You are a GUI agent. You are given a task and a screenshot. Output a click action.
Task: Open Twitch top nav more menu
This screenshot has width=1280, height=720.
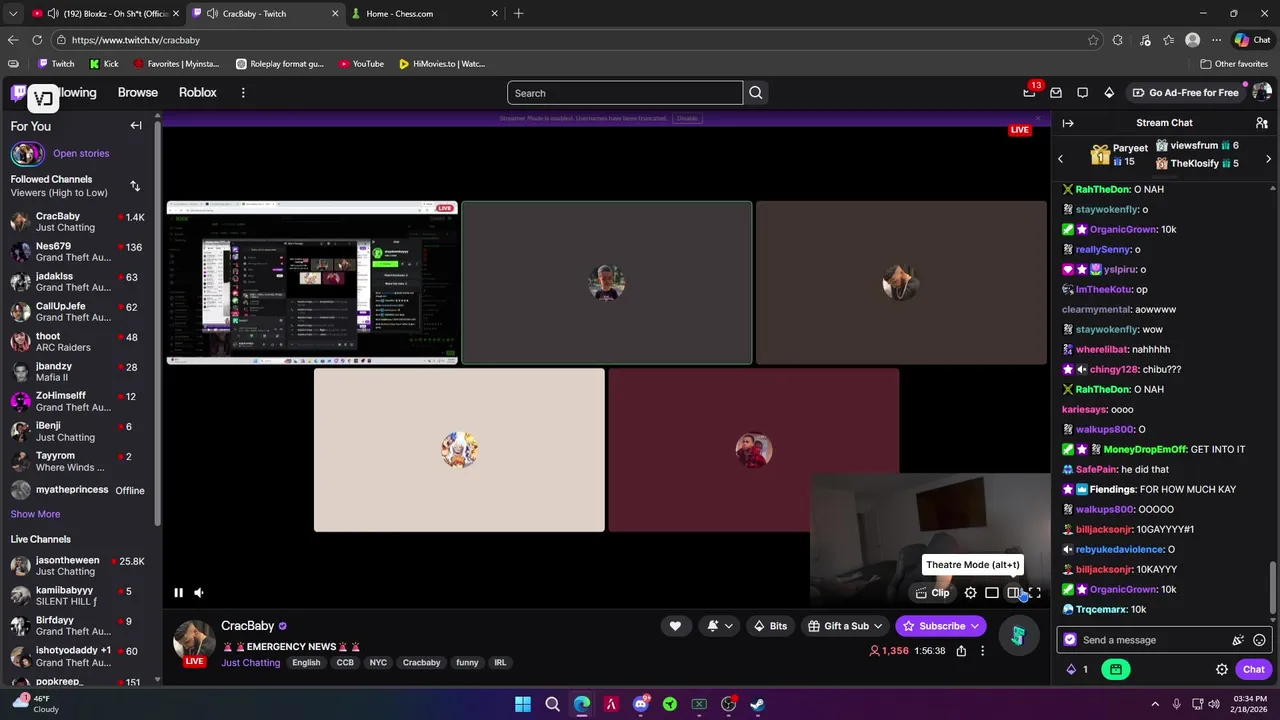242,92
